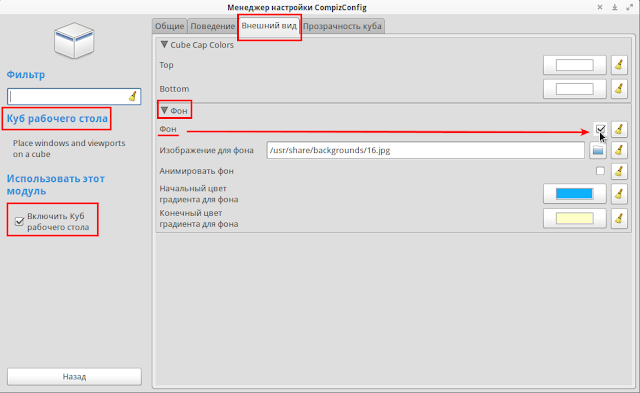Image resolution: width=640 pixels, height=393 pixels.
Task: Reset Начальный цвет градиента with its broom icon
Action: [x=619, y=193]
